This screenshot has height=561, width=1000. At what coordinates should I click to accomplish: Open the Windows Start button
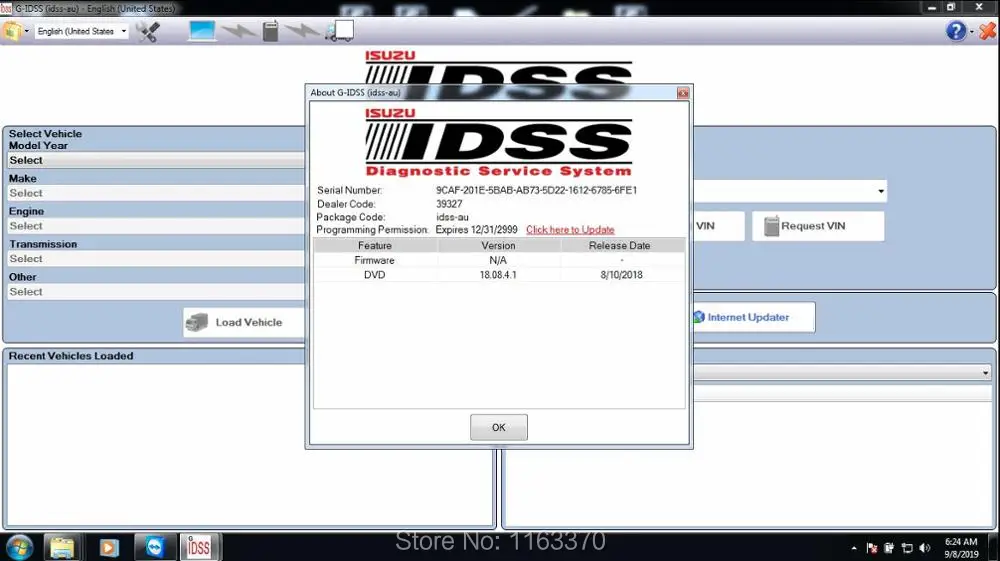pyautogui.click(x=19, y=547)
